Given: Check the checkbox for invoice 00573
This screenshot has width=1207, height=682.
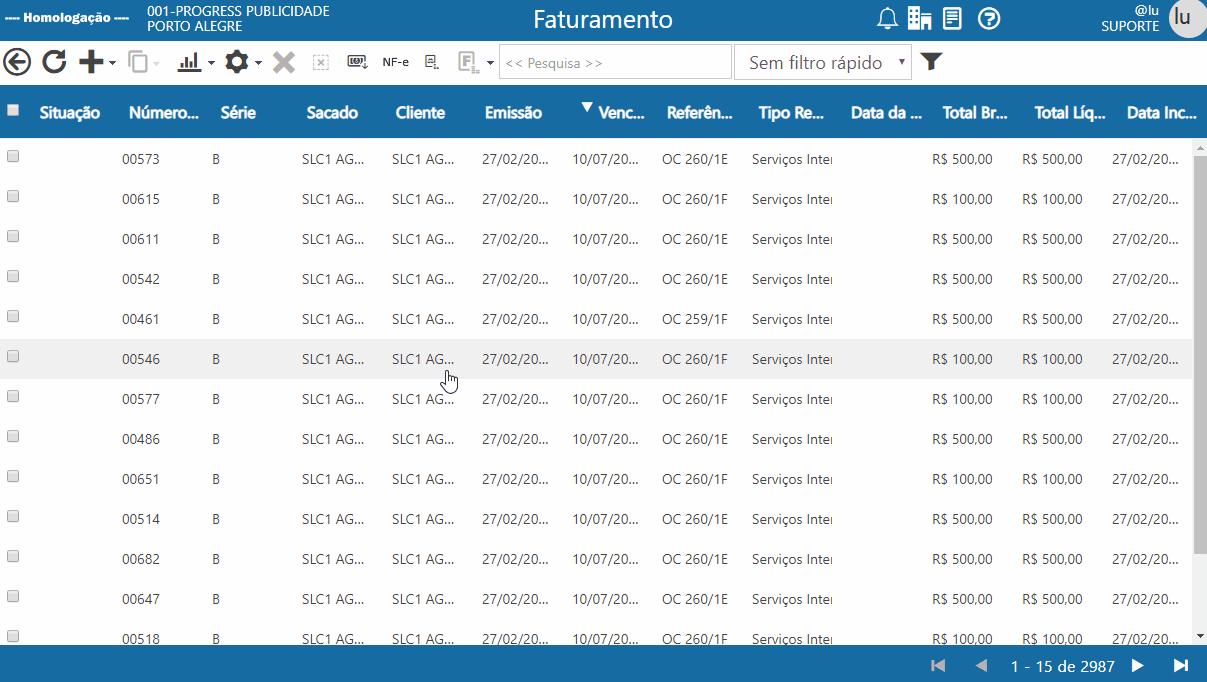Looking at the screenshot, I should click(x=13, y=157).
